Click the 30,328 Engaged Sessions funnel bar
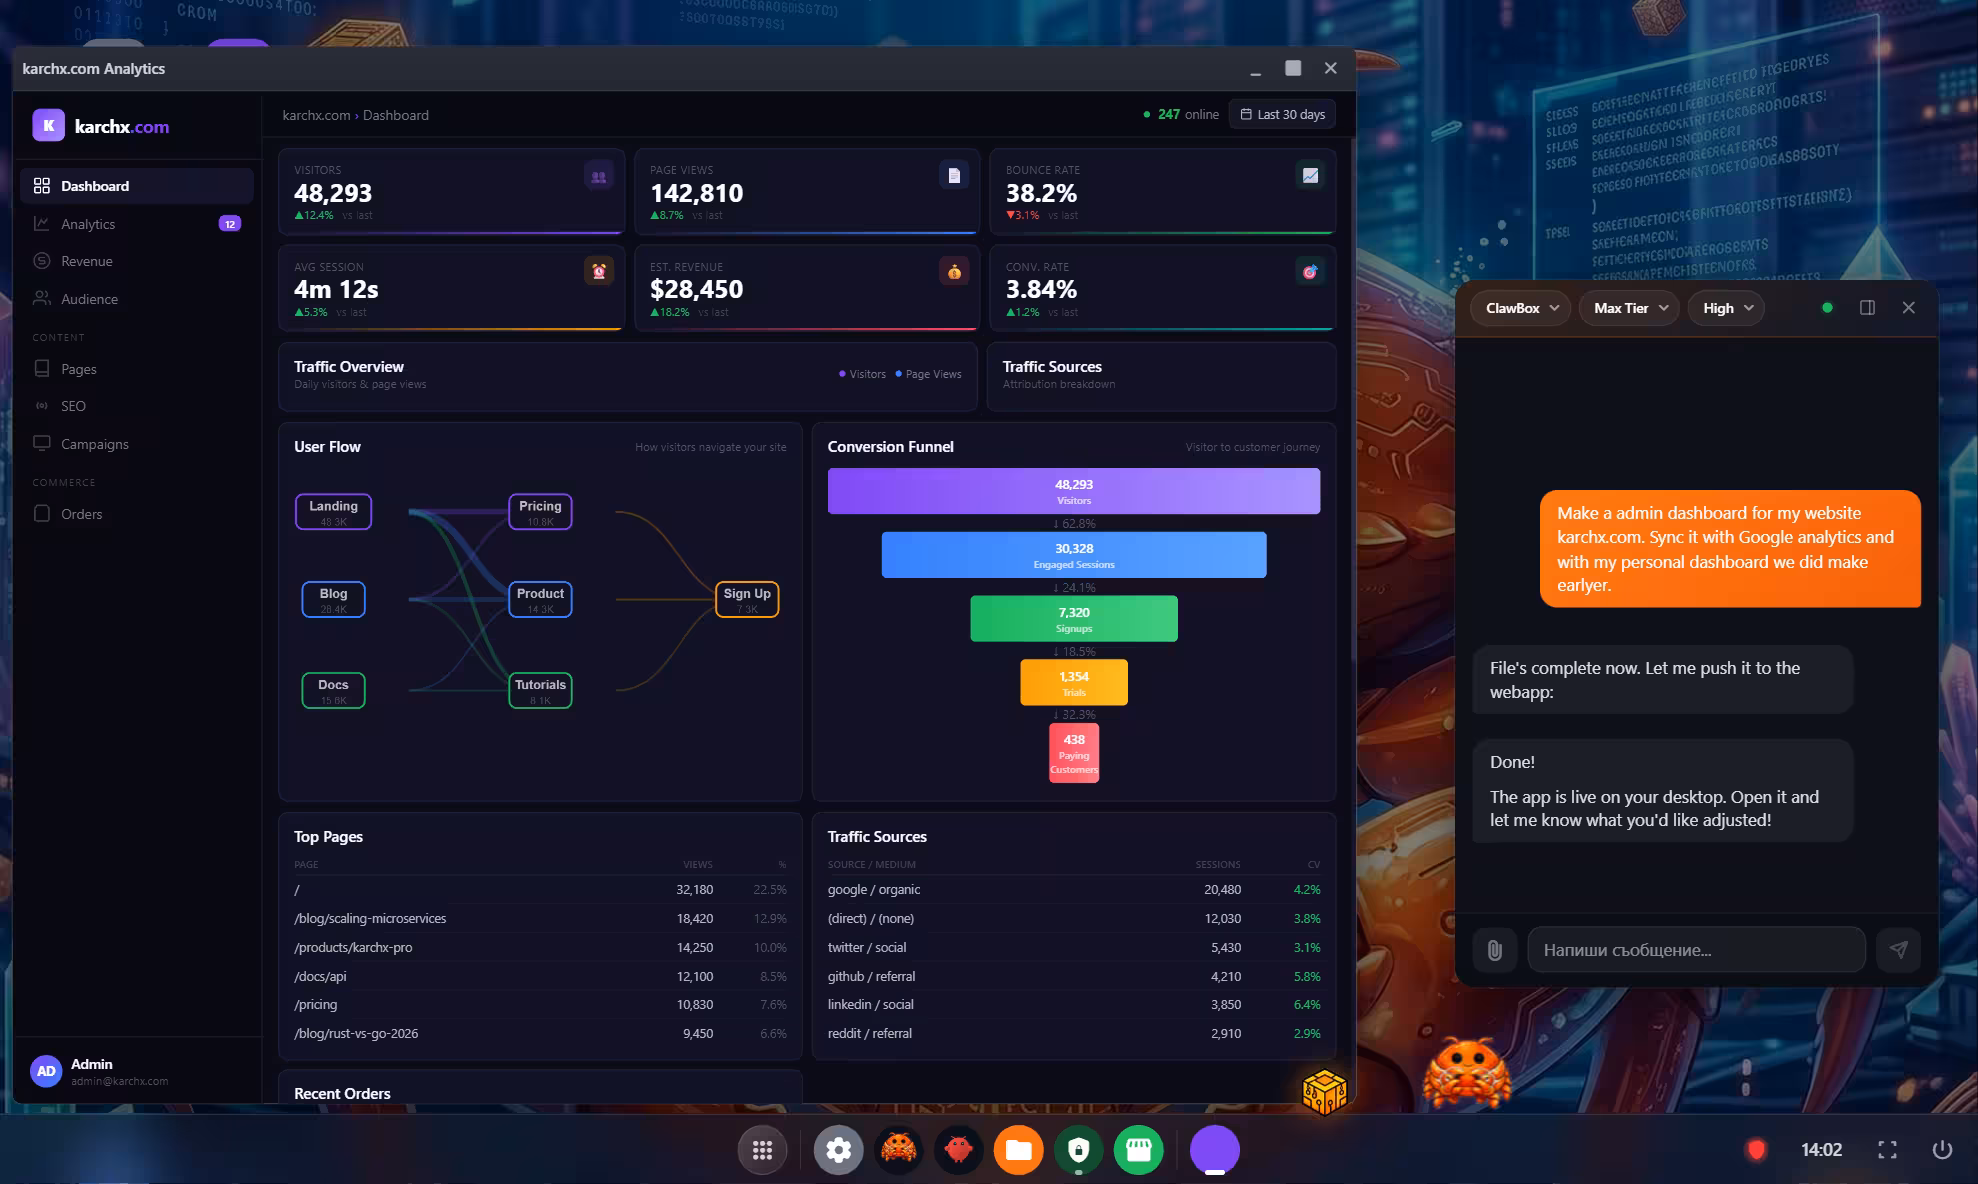 pyautogui.click(x=1074, y=555)
